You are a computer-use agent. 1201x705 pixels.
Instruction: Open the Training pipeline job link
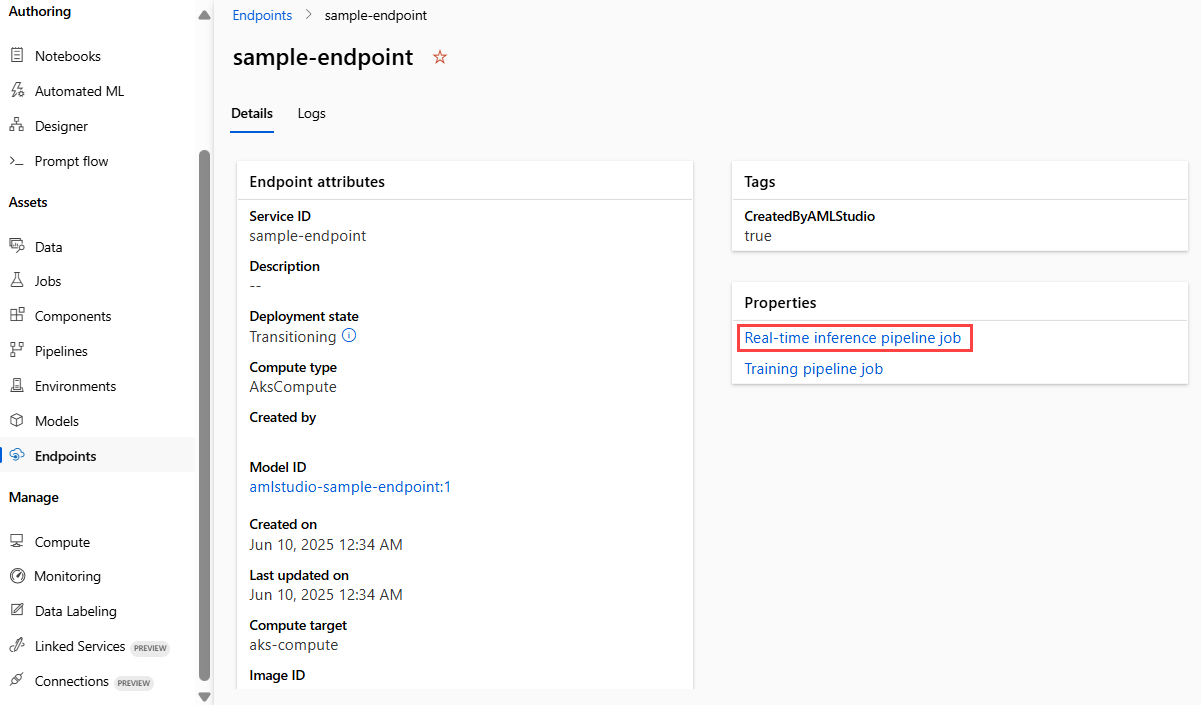pyautogui.click(x=814, y=368)
